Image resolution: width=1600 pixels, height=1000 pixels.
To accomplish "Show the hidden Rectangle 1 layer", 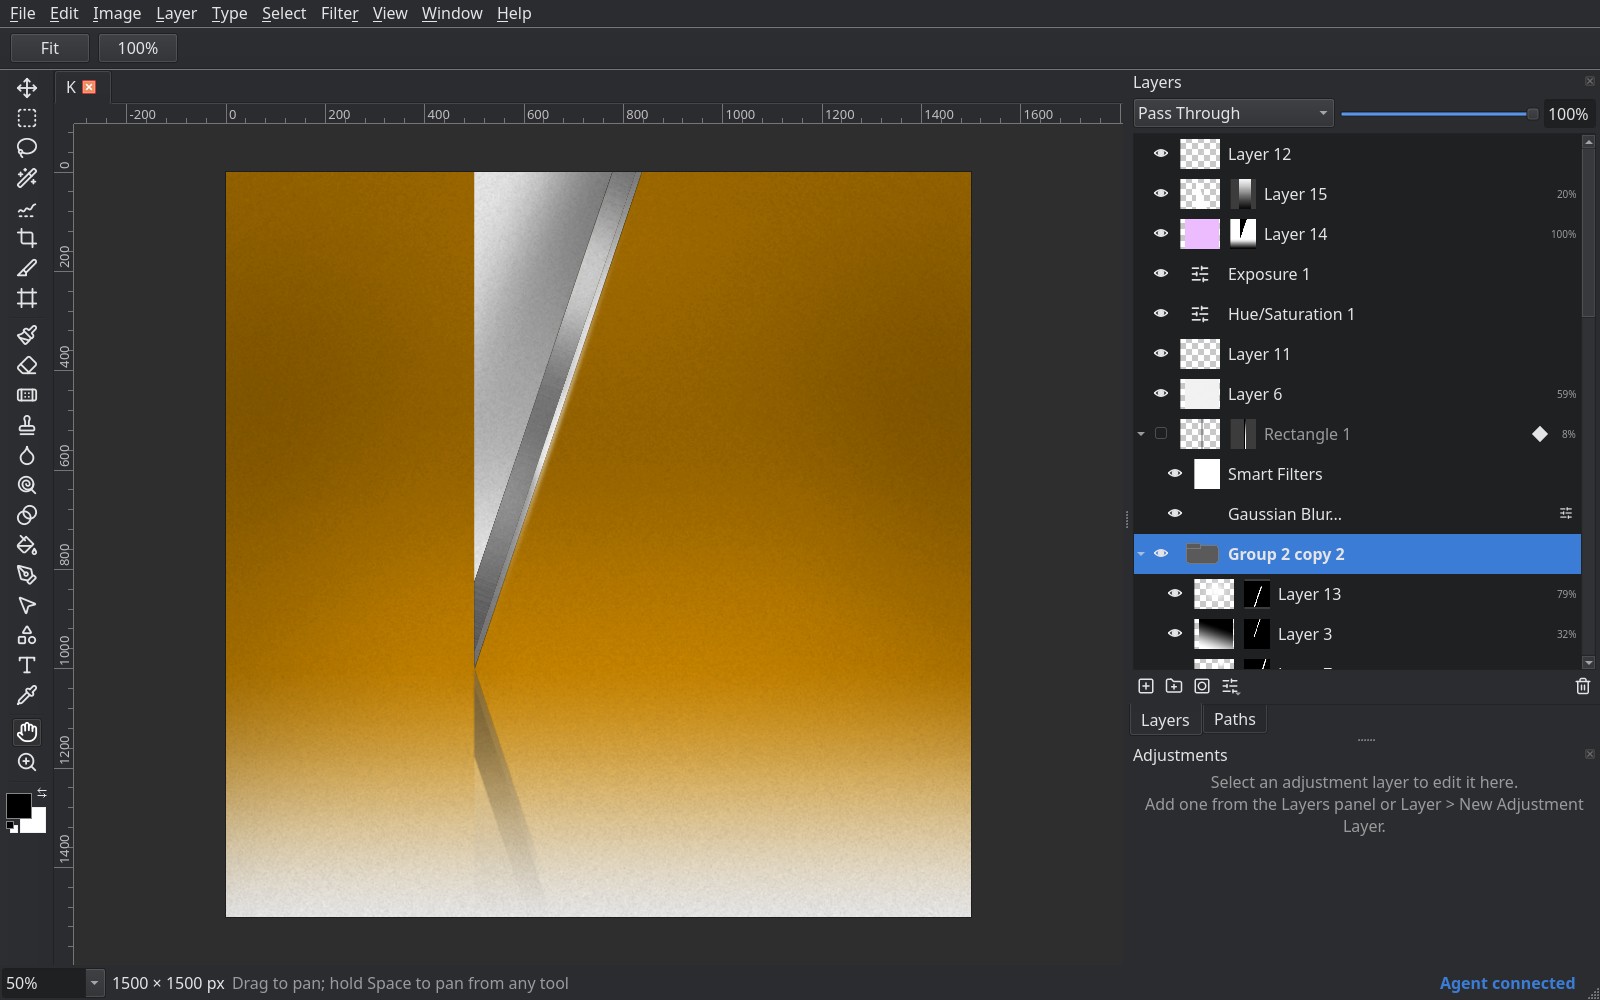I will (x=1161, y=434).
